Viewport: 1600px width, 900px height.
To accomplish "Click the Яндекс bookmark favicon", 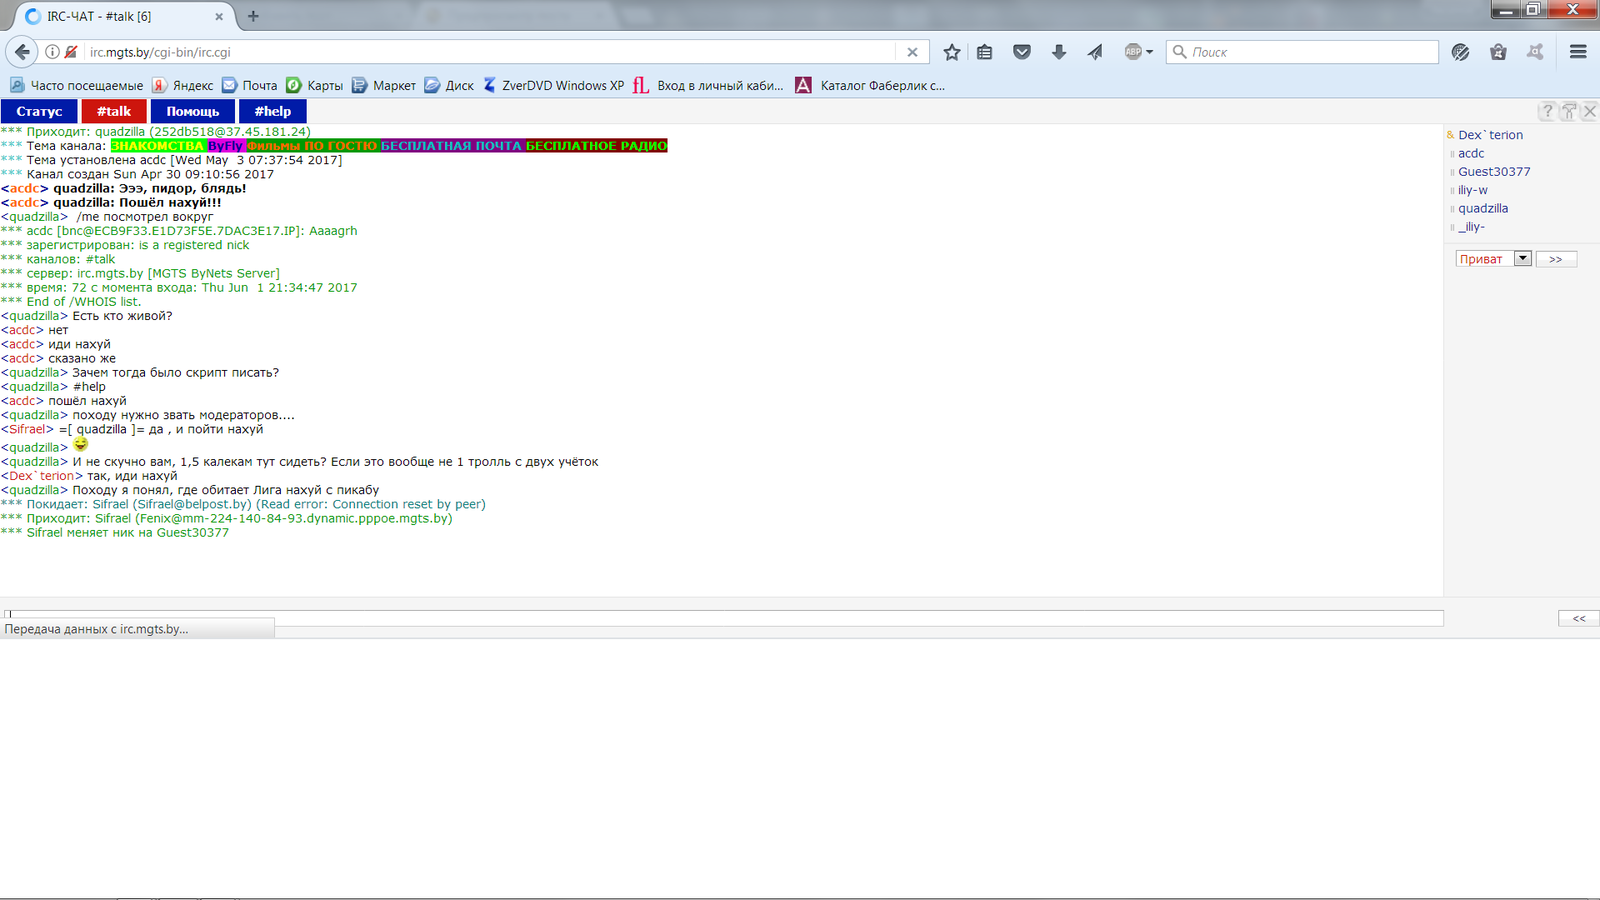I will pyautogui.click(x=159, y=86).
